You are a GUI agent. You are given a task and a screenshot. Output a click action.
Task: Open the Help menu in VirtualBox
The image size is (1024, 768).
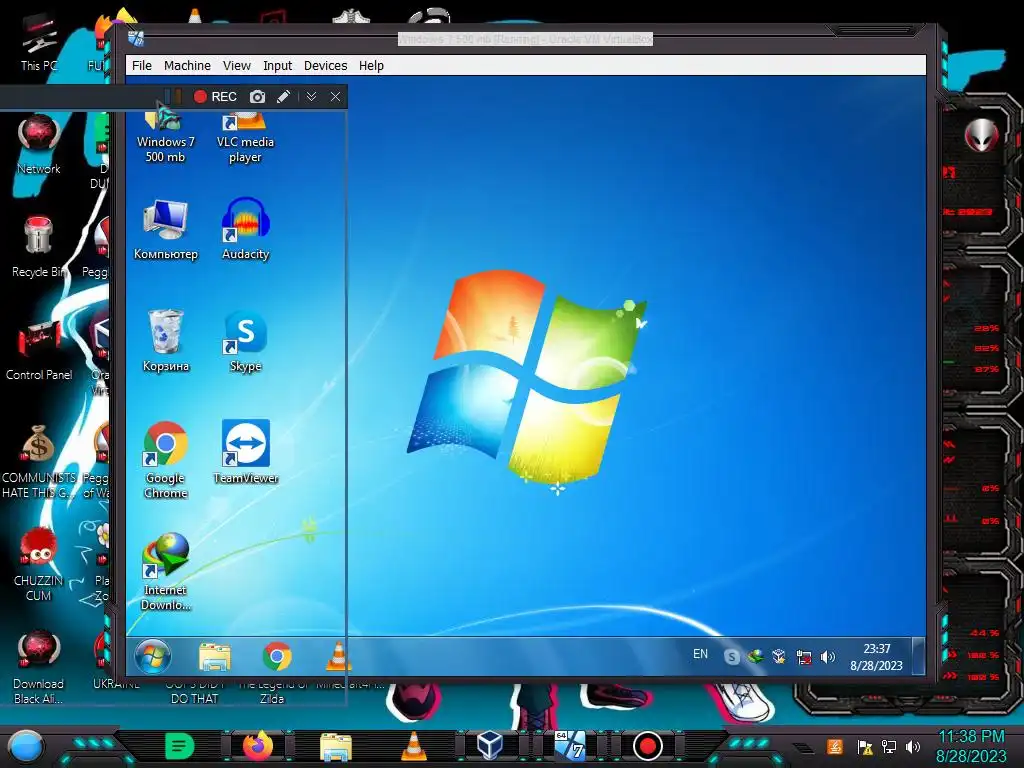371,65
